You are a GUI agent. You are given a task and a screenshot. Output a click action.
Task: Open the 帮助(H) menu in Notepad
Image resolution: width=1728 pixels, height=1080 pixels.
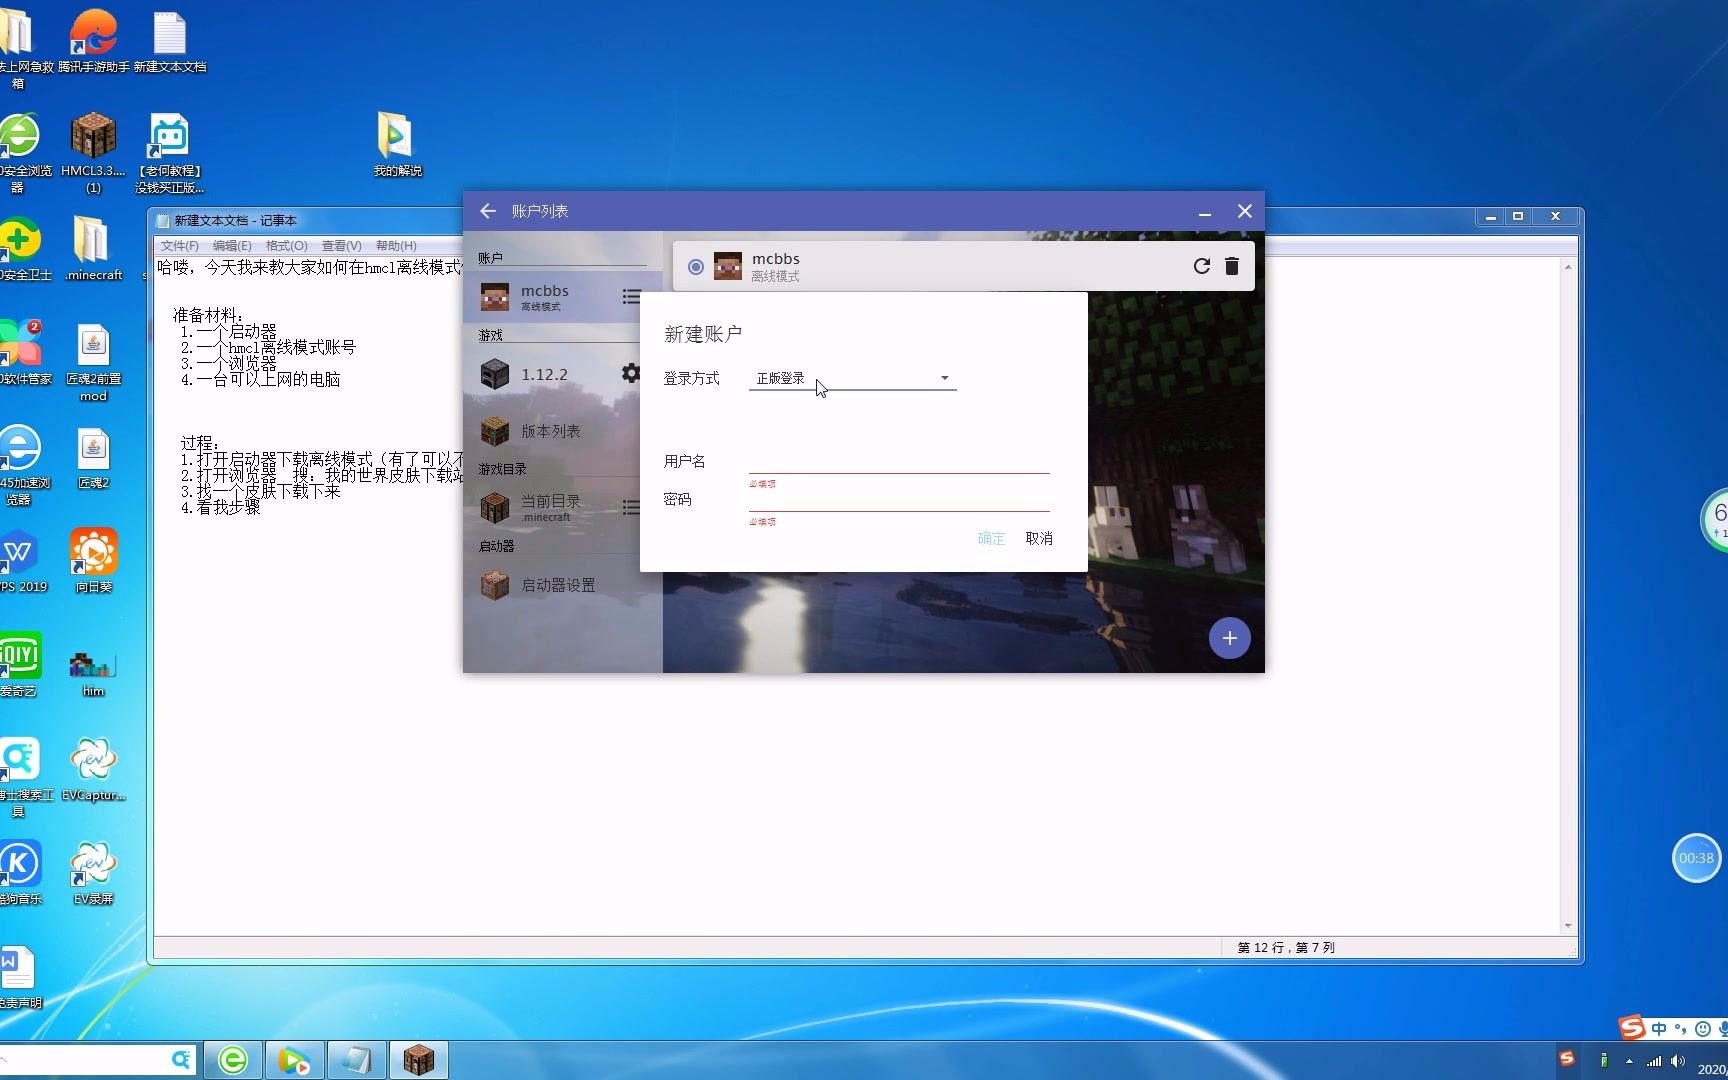(396, 246)
